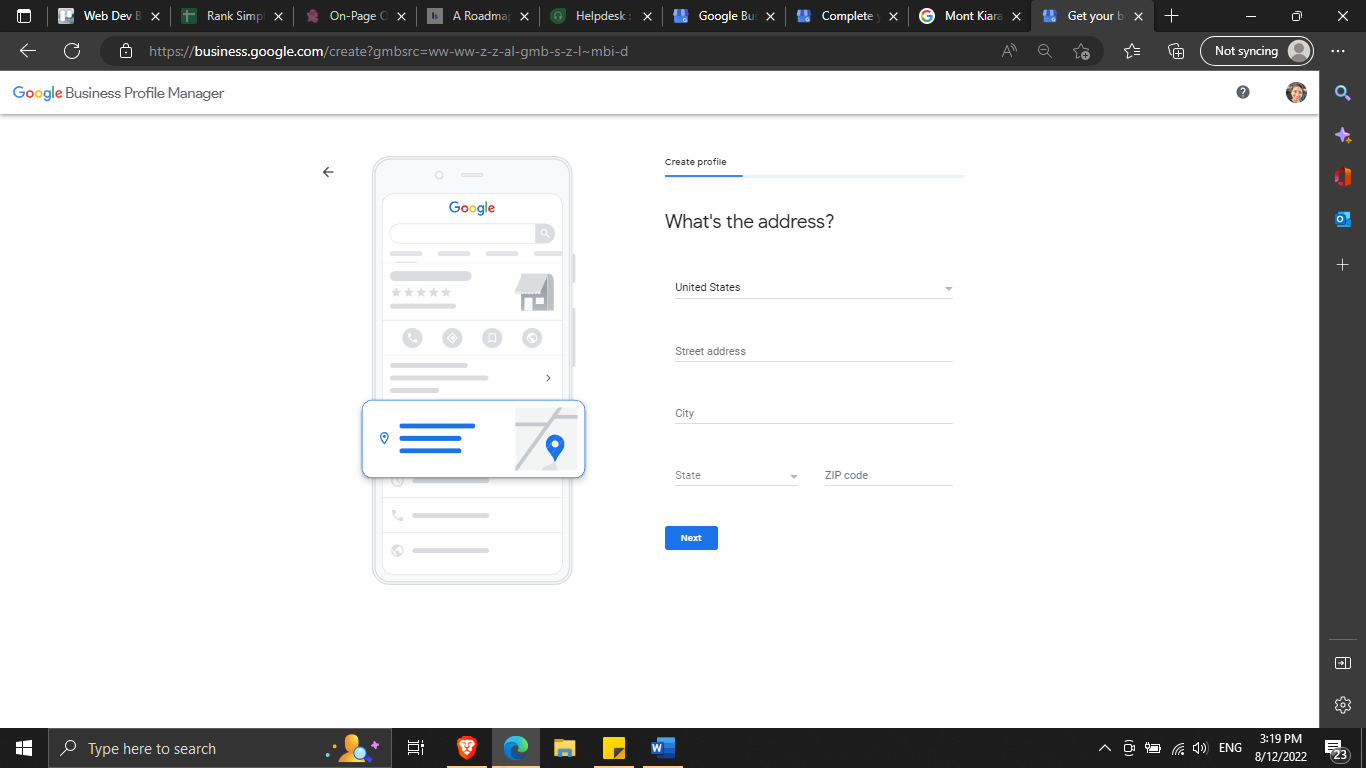Click the blue Next button

691,538
